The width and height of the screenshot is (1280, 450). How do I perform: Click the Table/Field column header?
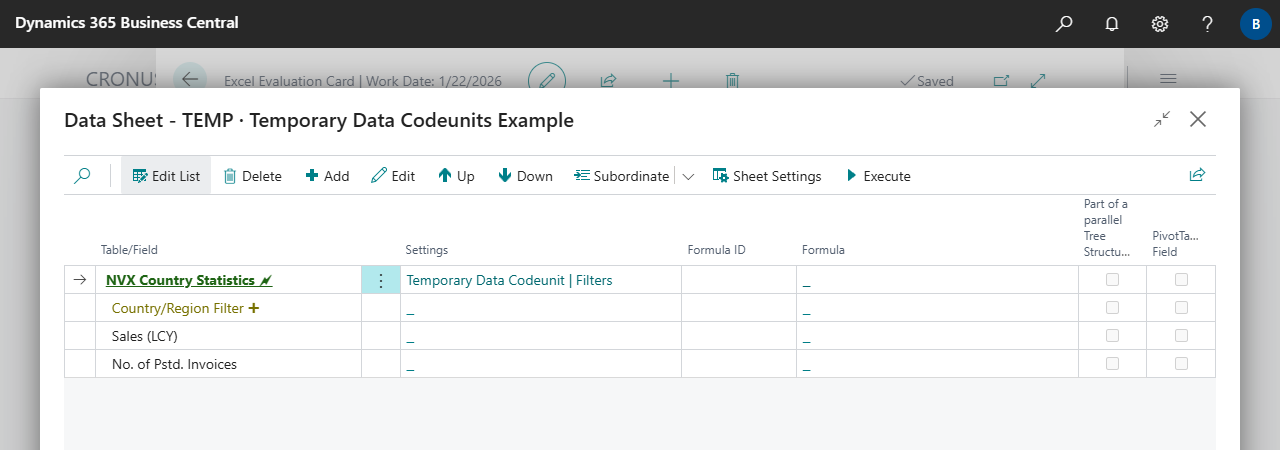point(129,250)
